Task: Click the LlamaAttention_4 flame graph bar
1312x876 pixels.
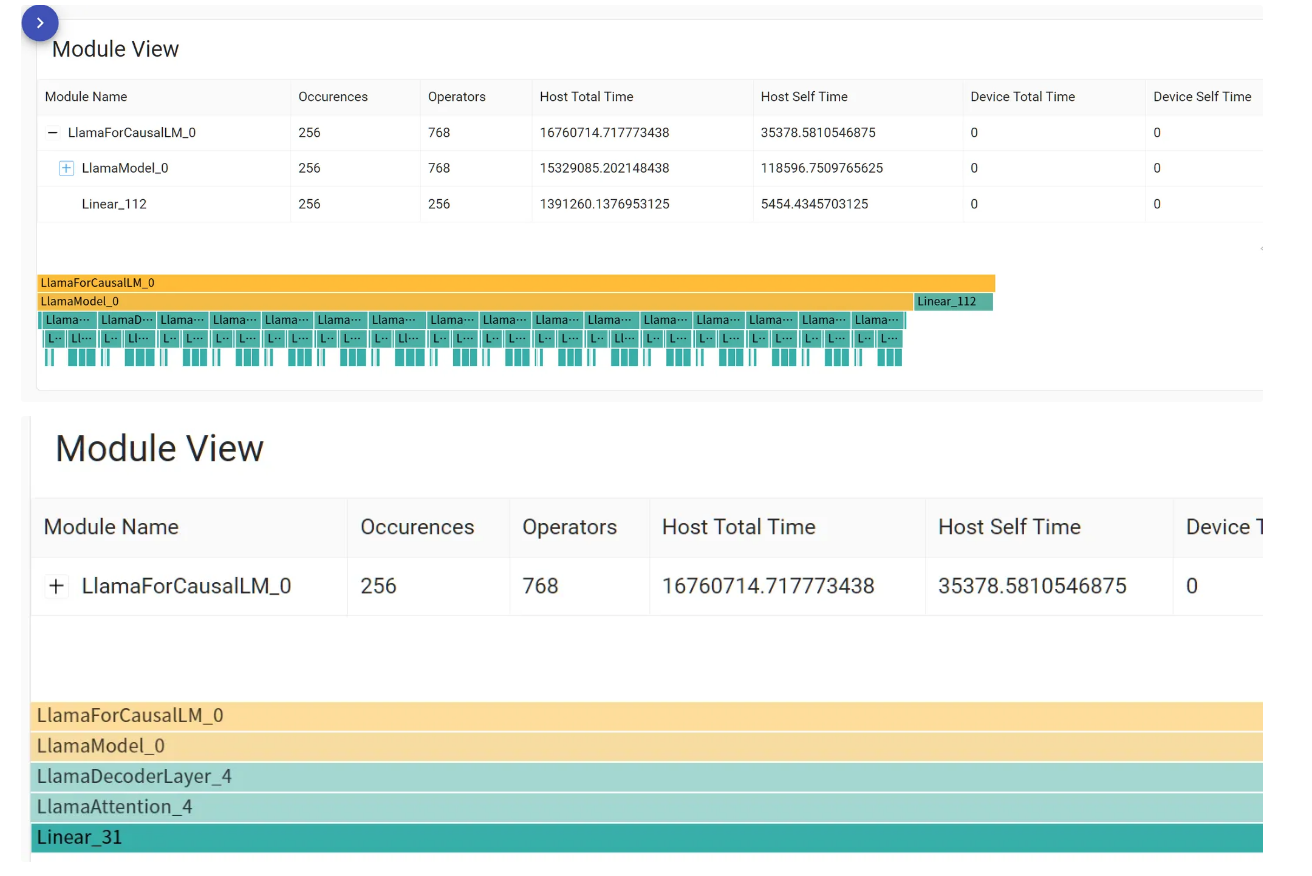Action: pos(647,807)
